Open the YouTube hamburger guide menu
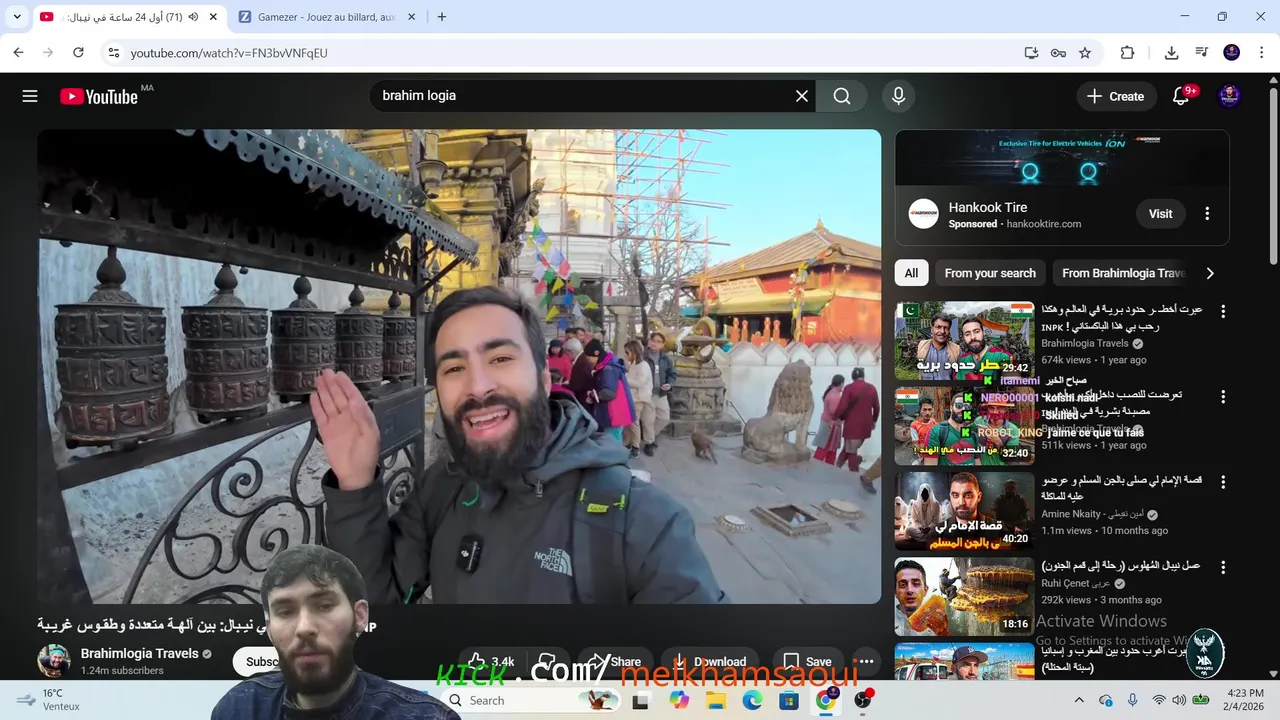 [x=30, y=96]
